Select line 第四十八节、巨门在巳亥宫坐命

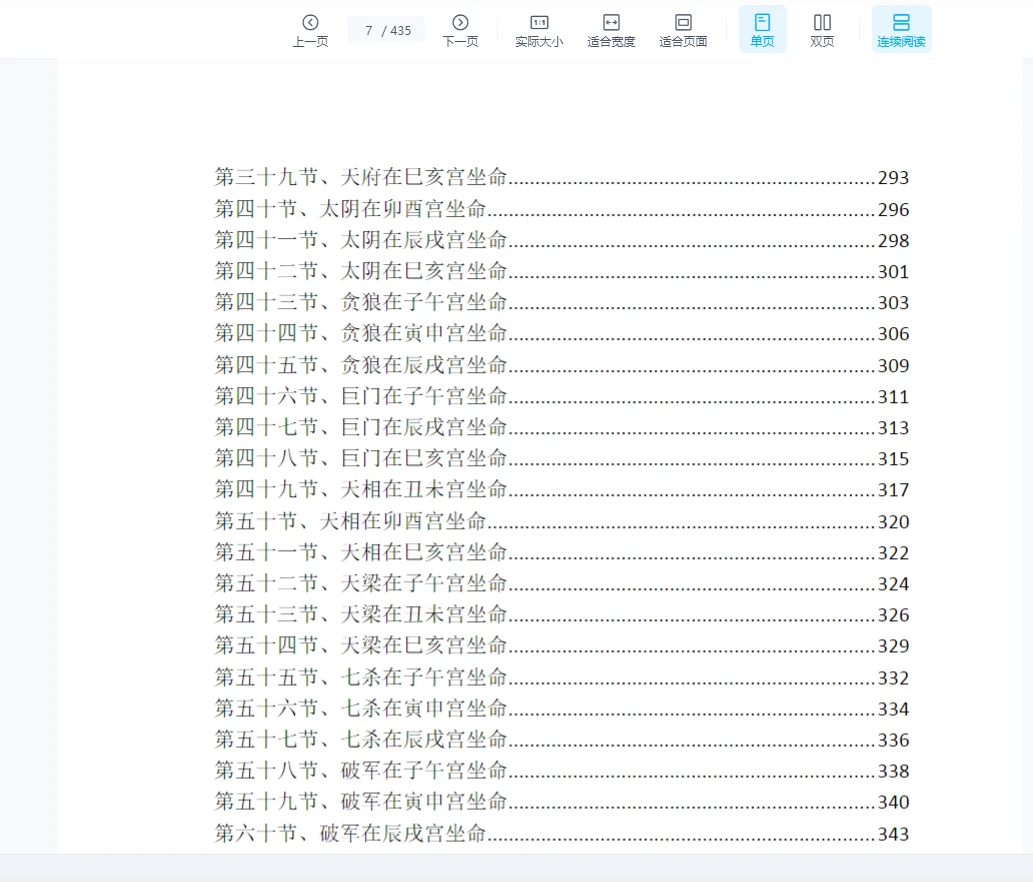[562, 458]
